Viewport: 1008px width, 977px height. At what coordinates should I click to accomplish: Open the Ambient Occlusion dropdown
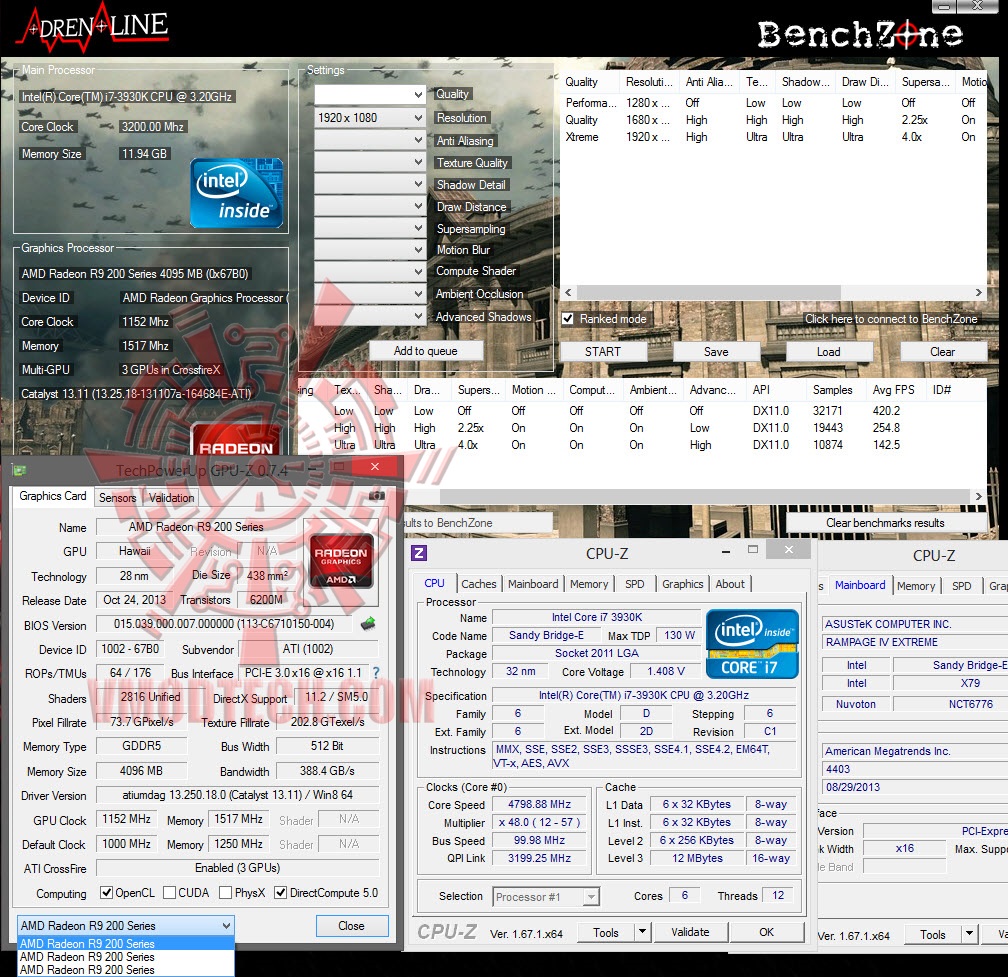[x=370, y=293]
